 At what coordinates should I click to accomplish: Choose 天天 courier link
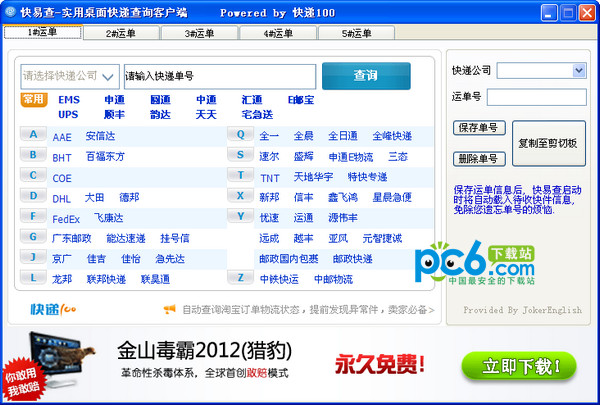click(x=206, y=114)
